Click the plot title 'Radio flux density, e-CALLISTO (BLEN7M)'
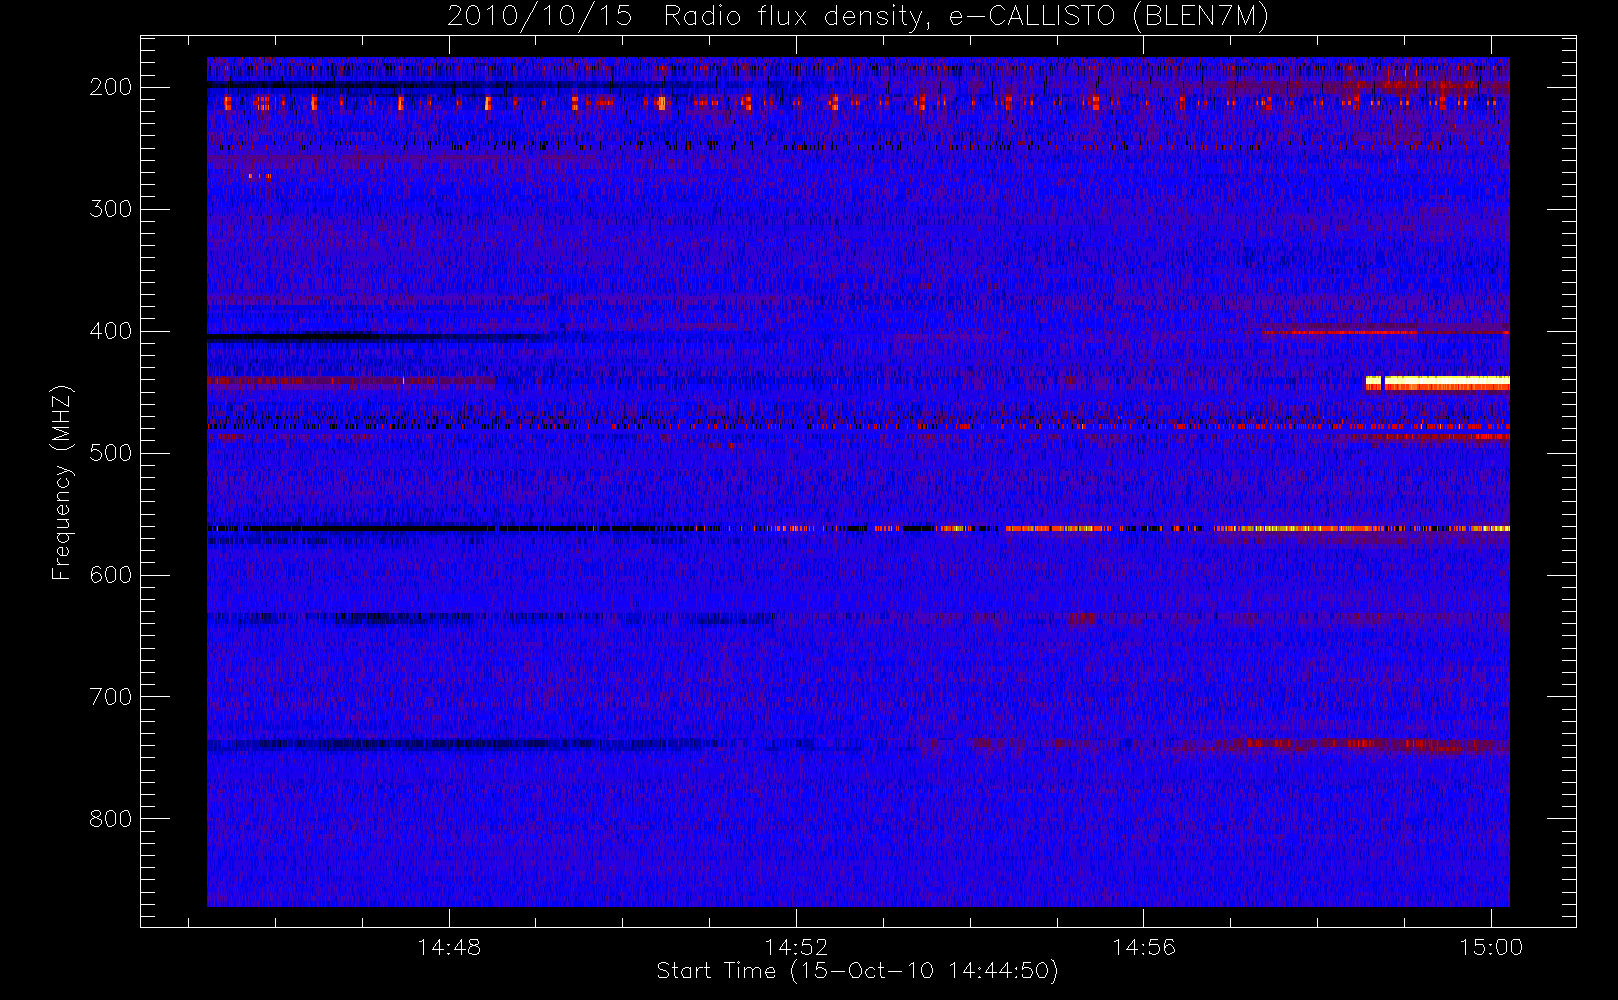This screenshot has height=1000, width=1618. (966, 16)
